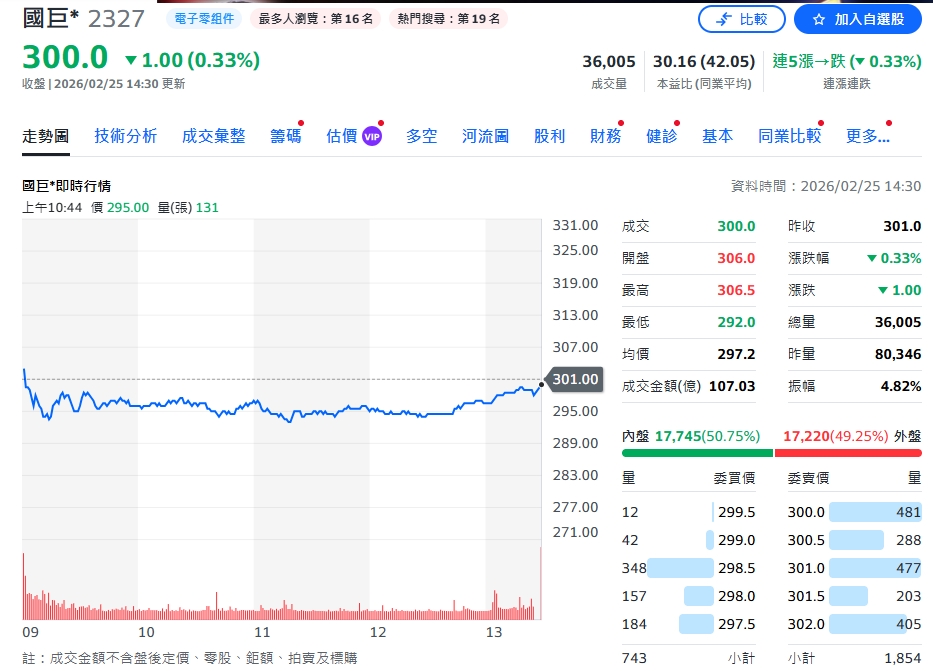The image size is (933, 671).
Task: Select the 財務 tab
Action: (604, 137)
